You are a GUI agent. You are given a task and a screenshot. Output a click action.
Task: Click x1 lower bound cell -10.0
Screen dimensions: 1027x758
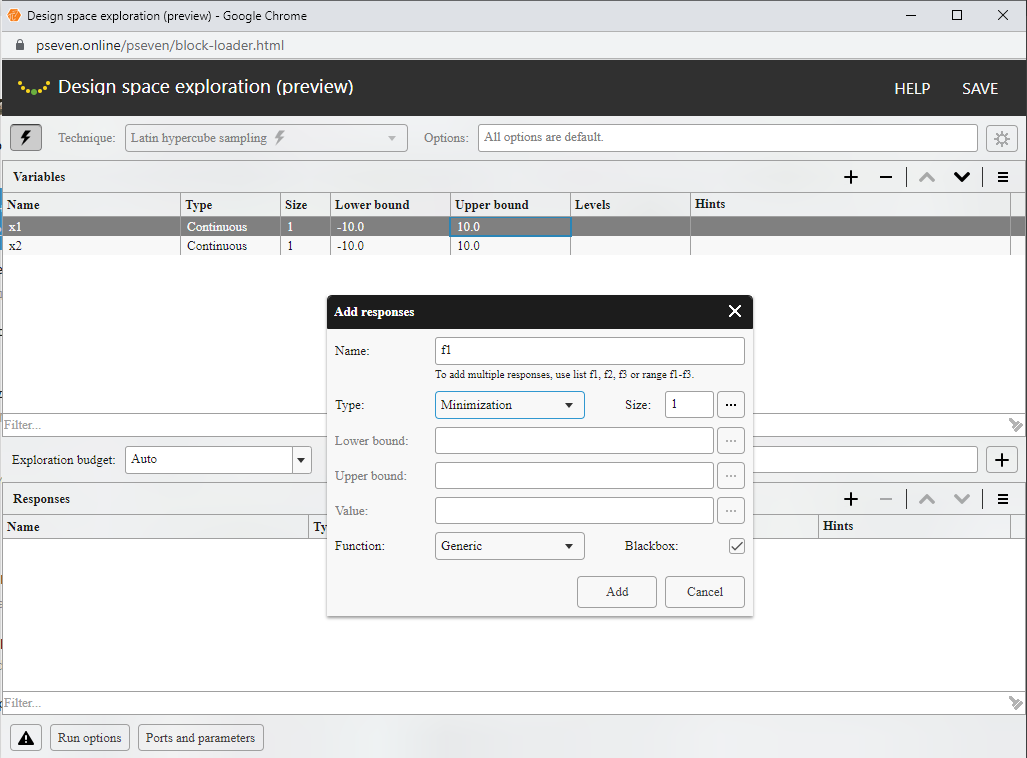tap(390, 227)
